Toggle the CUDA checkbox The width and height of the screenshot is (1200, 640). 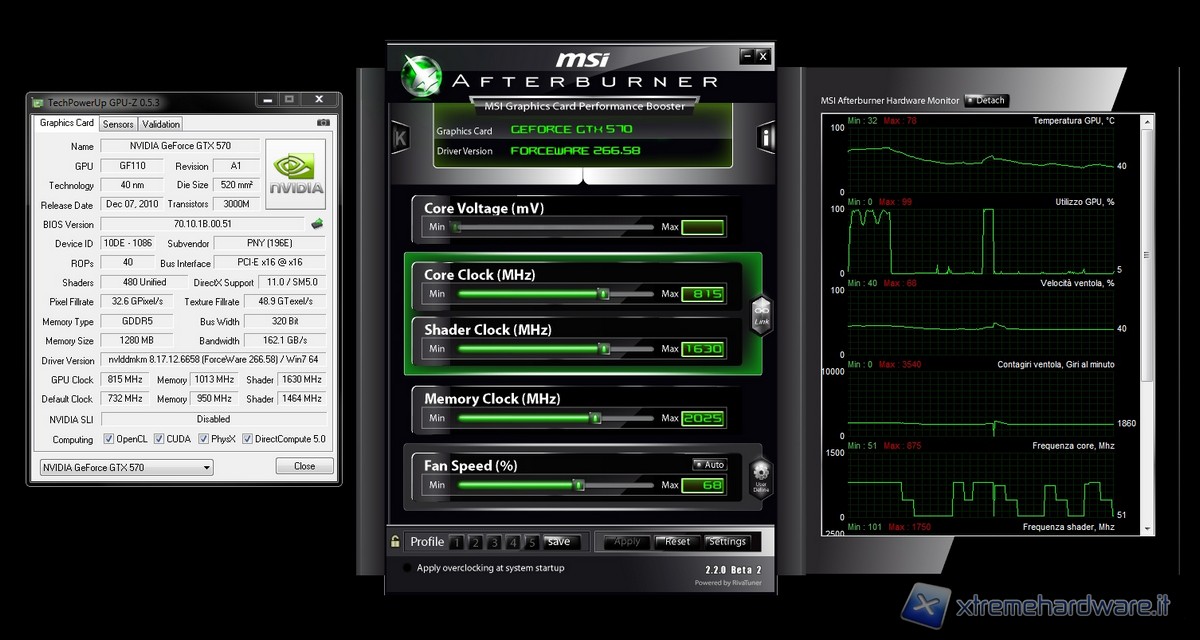coord(157,439)
